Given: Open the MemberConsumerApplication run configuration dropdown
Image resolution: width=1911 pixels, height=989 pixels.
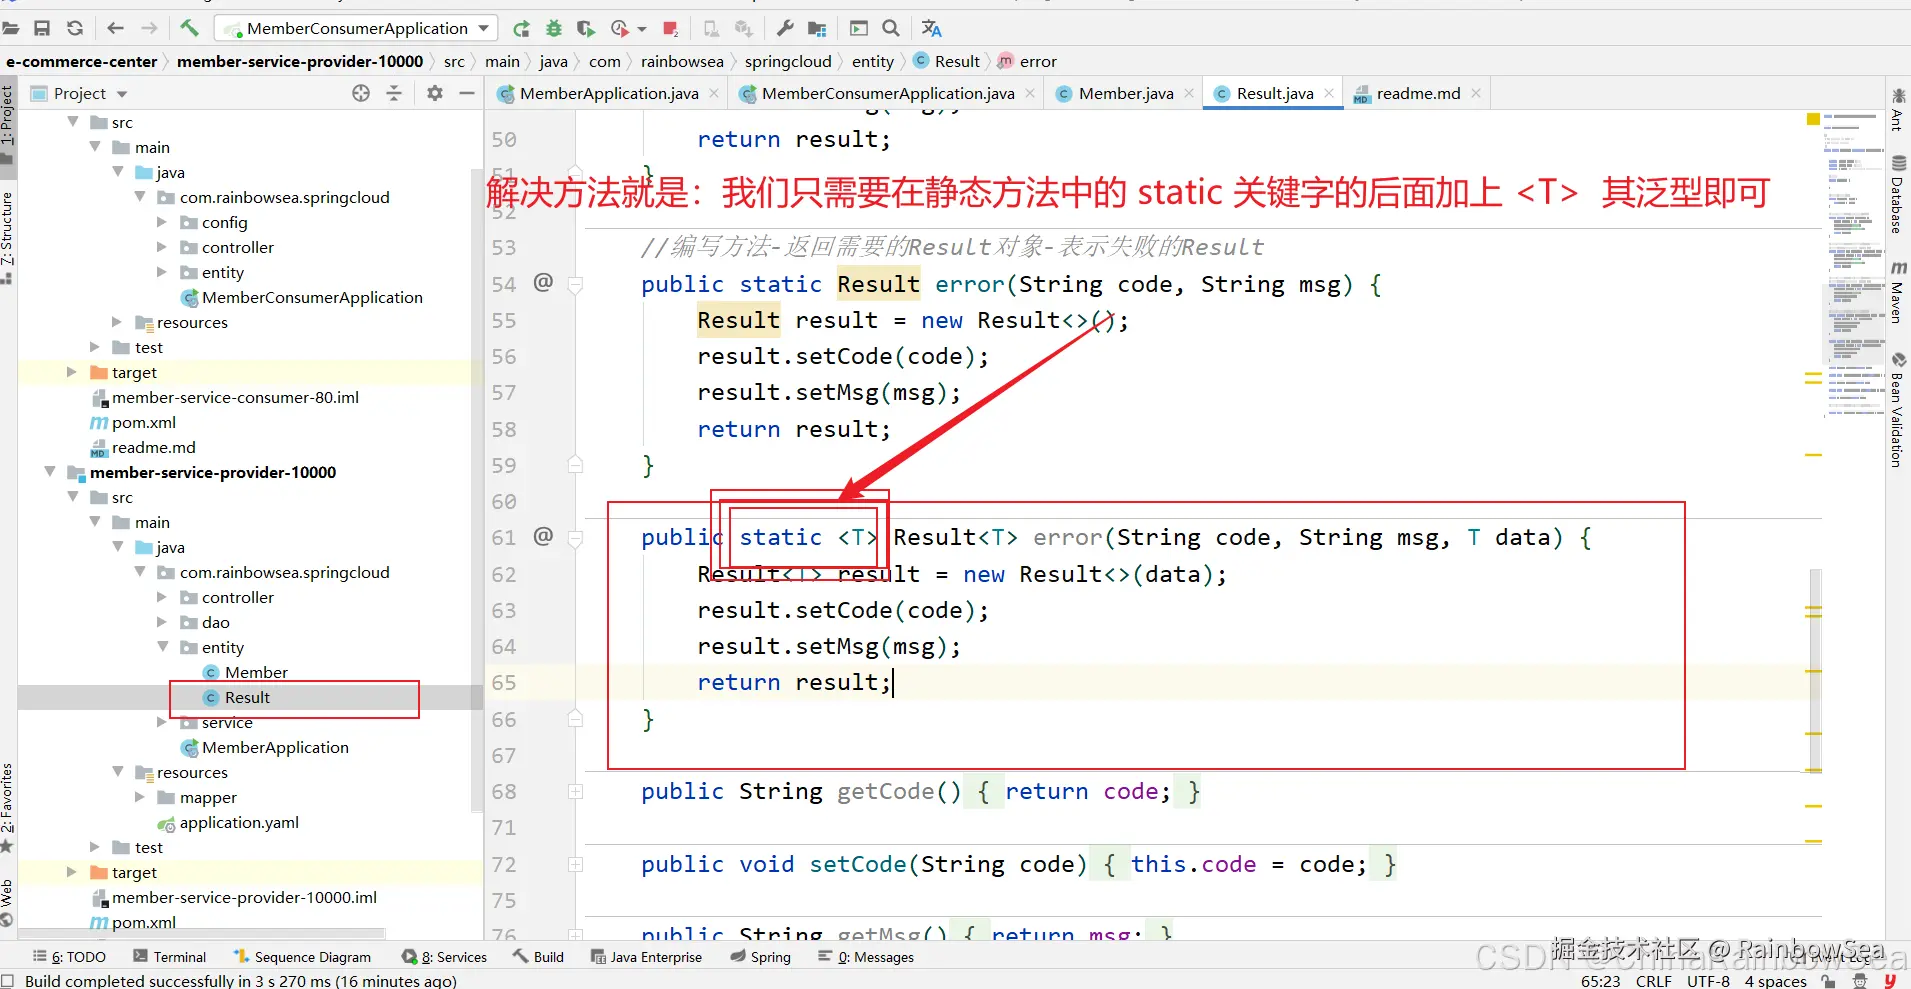Looking at the screenshot, I should 357,28.
